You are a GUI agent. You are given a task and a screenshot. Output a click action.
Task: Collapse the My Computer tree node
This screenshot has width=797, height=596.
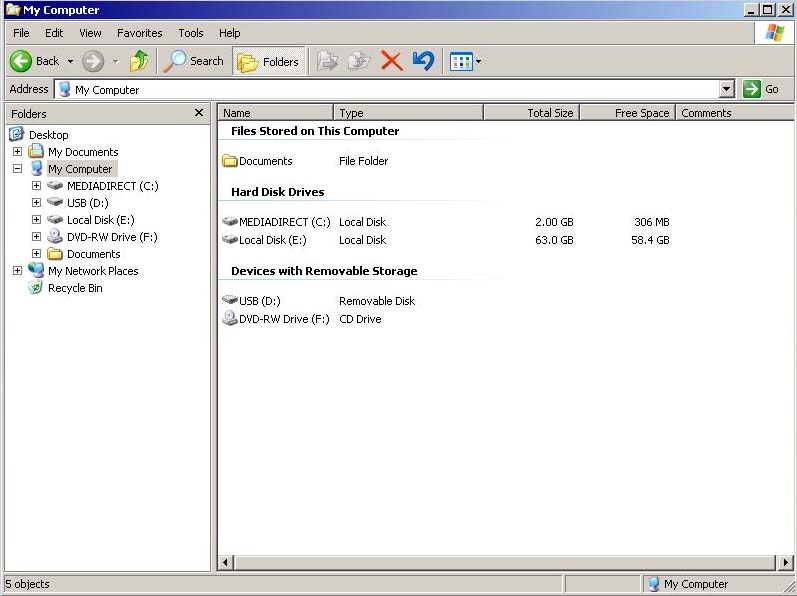(17, 169)
